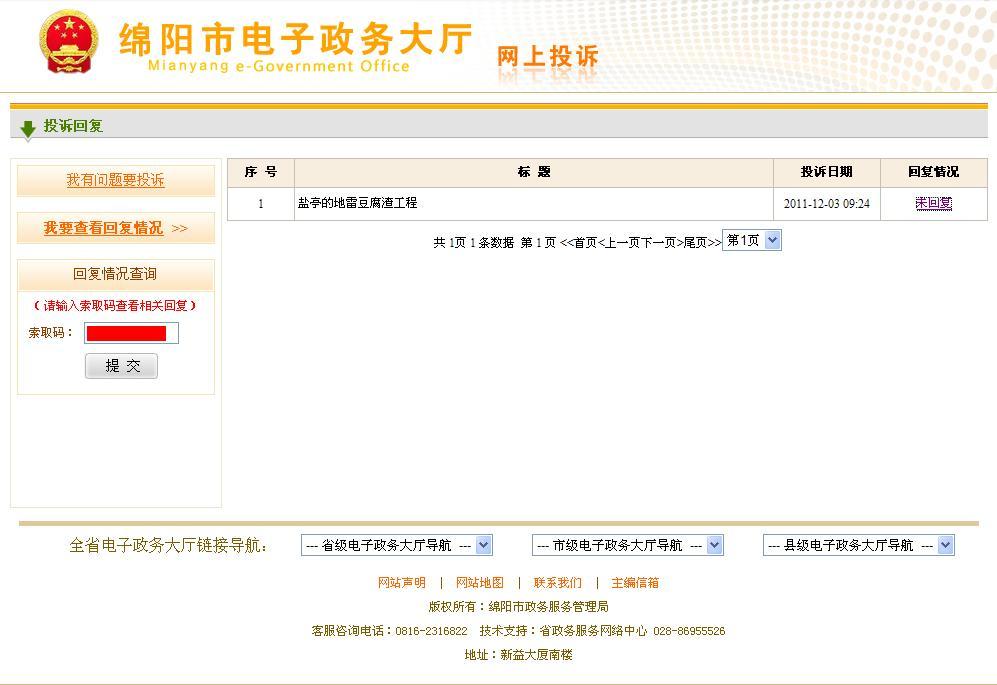Go to 首页 in the pagination

pos(584,243)
